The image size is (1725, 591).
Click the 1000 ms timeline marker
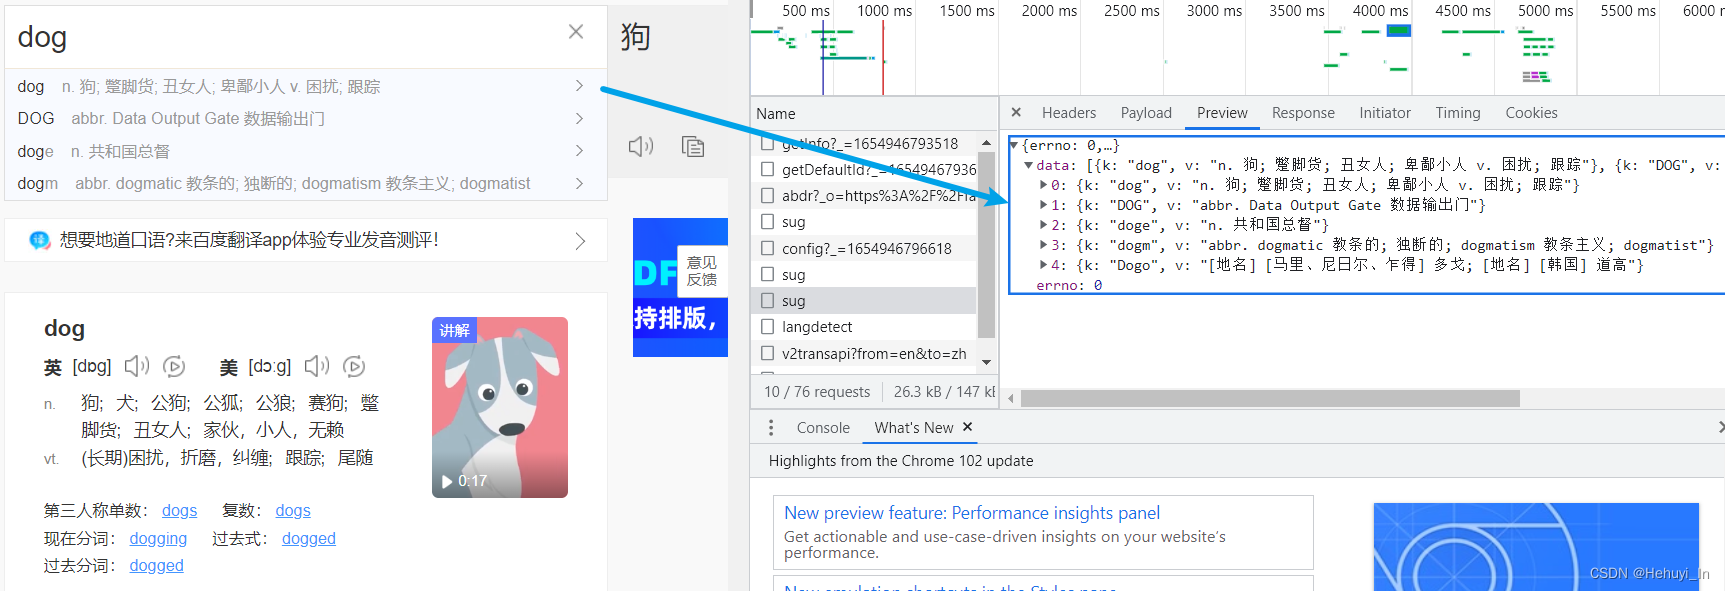pyautogui.click(x=884, y=10)
